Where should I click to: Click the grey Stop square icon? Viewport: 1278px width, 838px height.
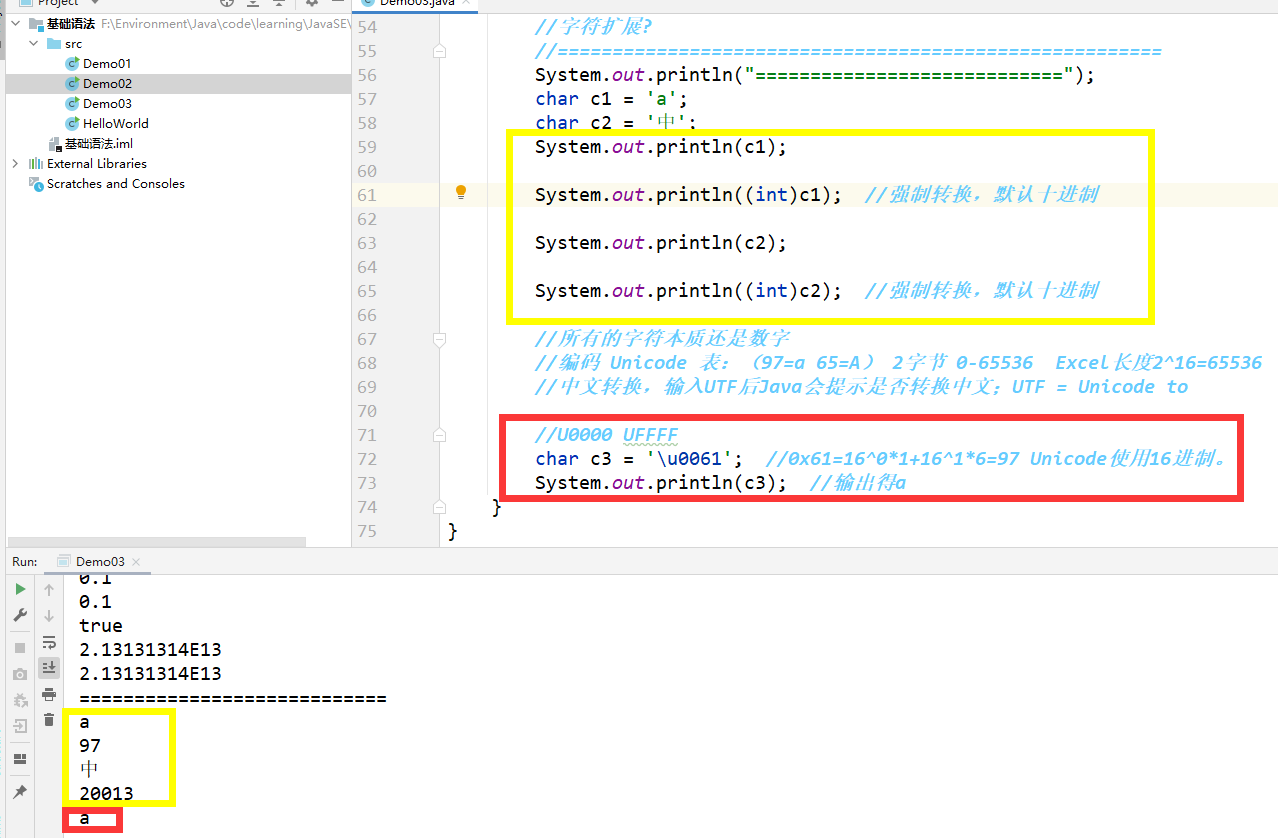click(x=20, y=648)
